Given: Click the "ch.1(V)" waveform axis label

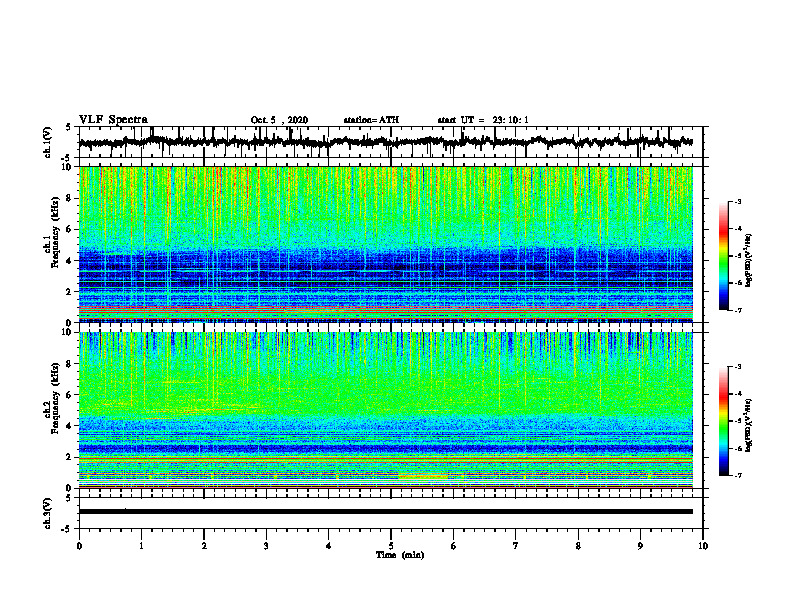Looking at the screenshot, I should coord(48,142).
